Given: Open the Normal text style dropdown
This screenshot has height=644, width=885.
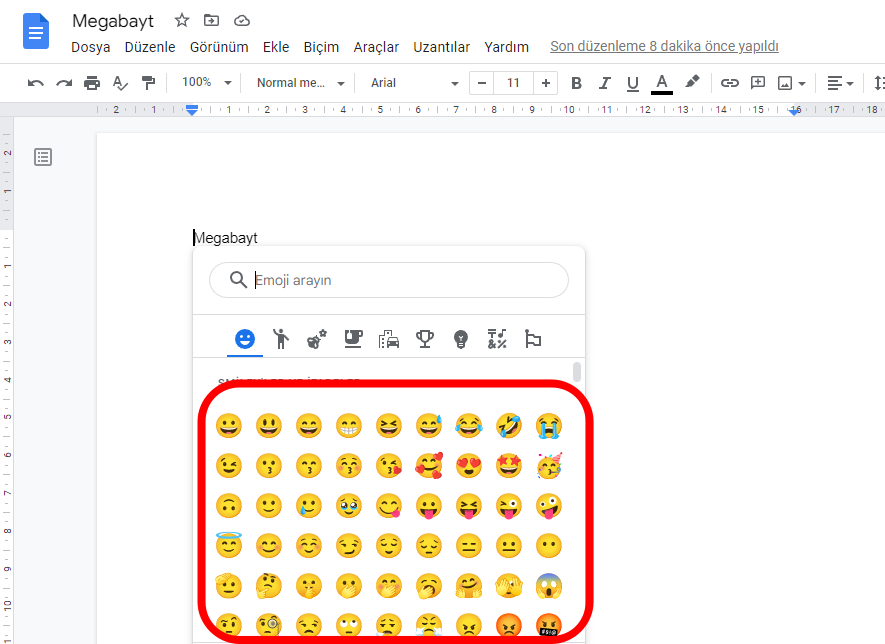Looking at the screenshot, I should click(x=300, y=83).
